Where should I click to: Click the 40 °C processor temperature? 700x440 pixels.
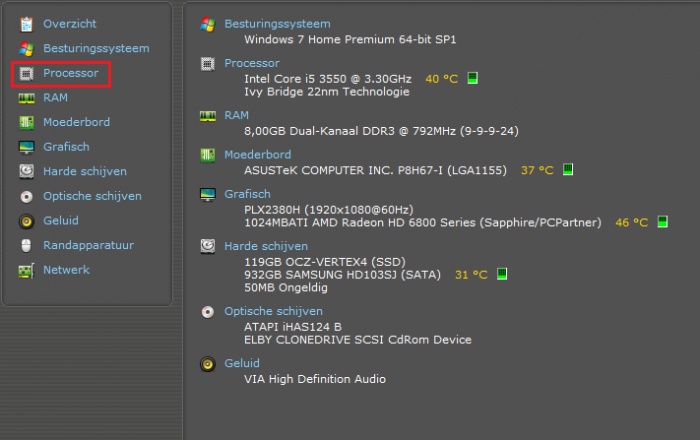coord(442,79)
